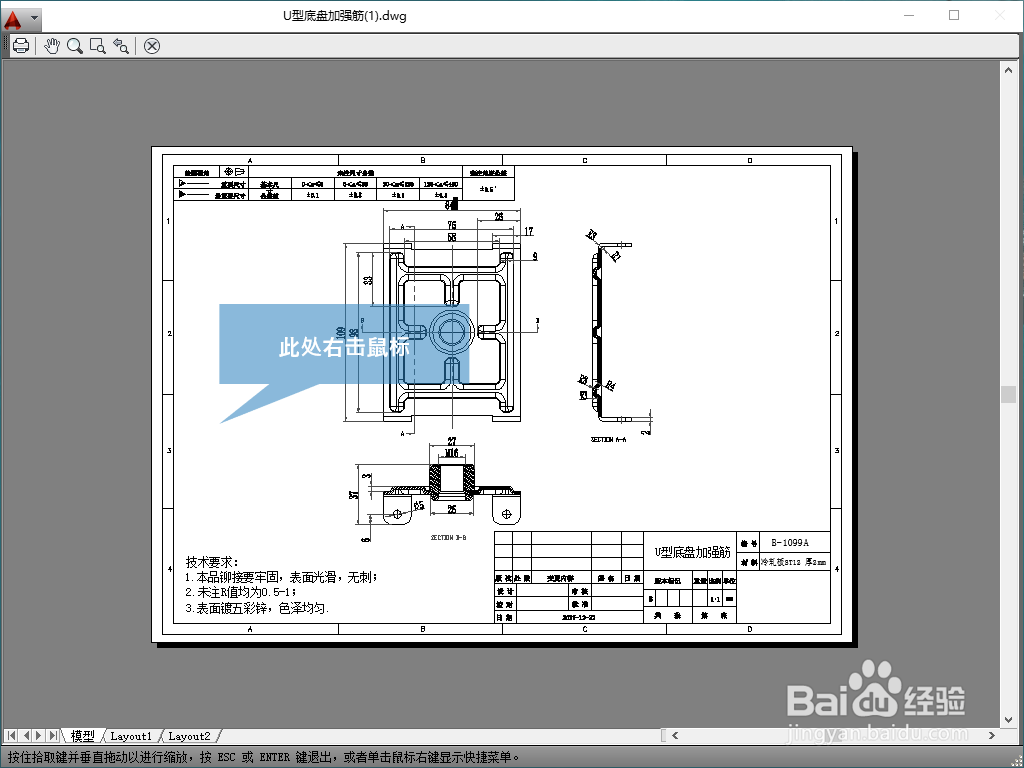Click the part number B-1099A
The image size is (1024, 768).
click(790, 543)
